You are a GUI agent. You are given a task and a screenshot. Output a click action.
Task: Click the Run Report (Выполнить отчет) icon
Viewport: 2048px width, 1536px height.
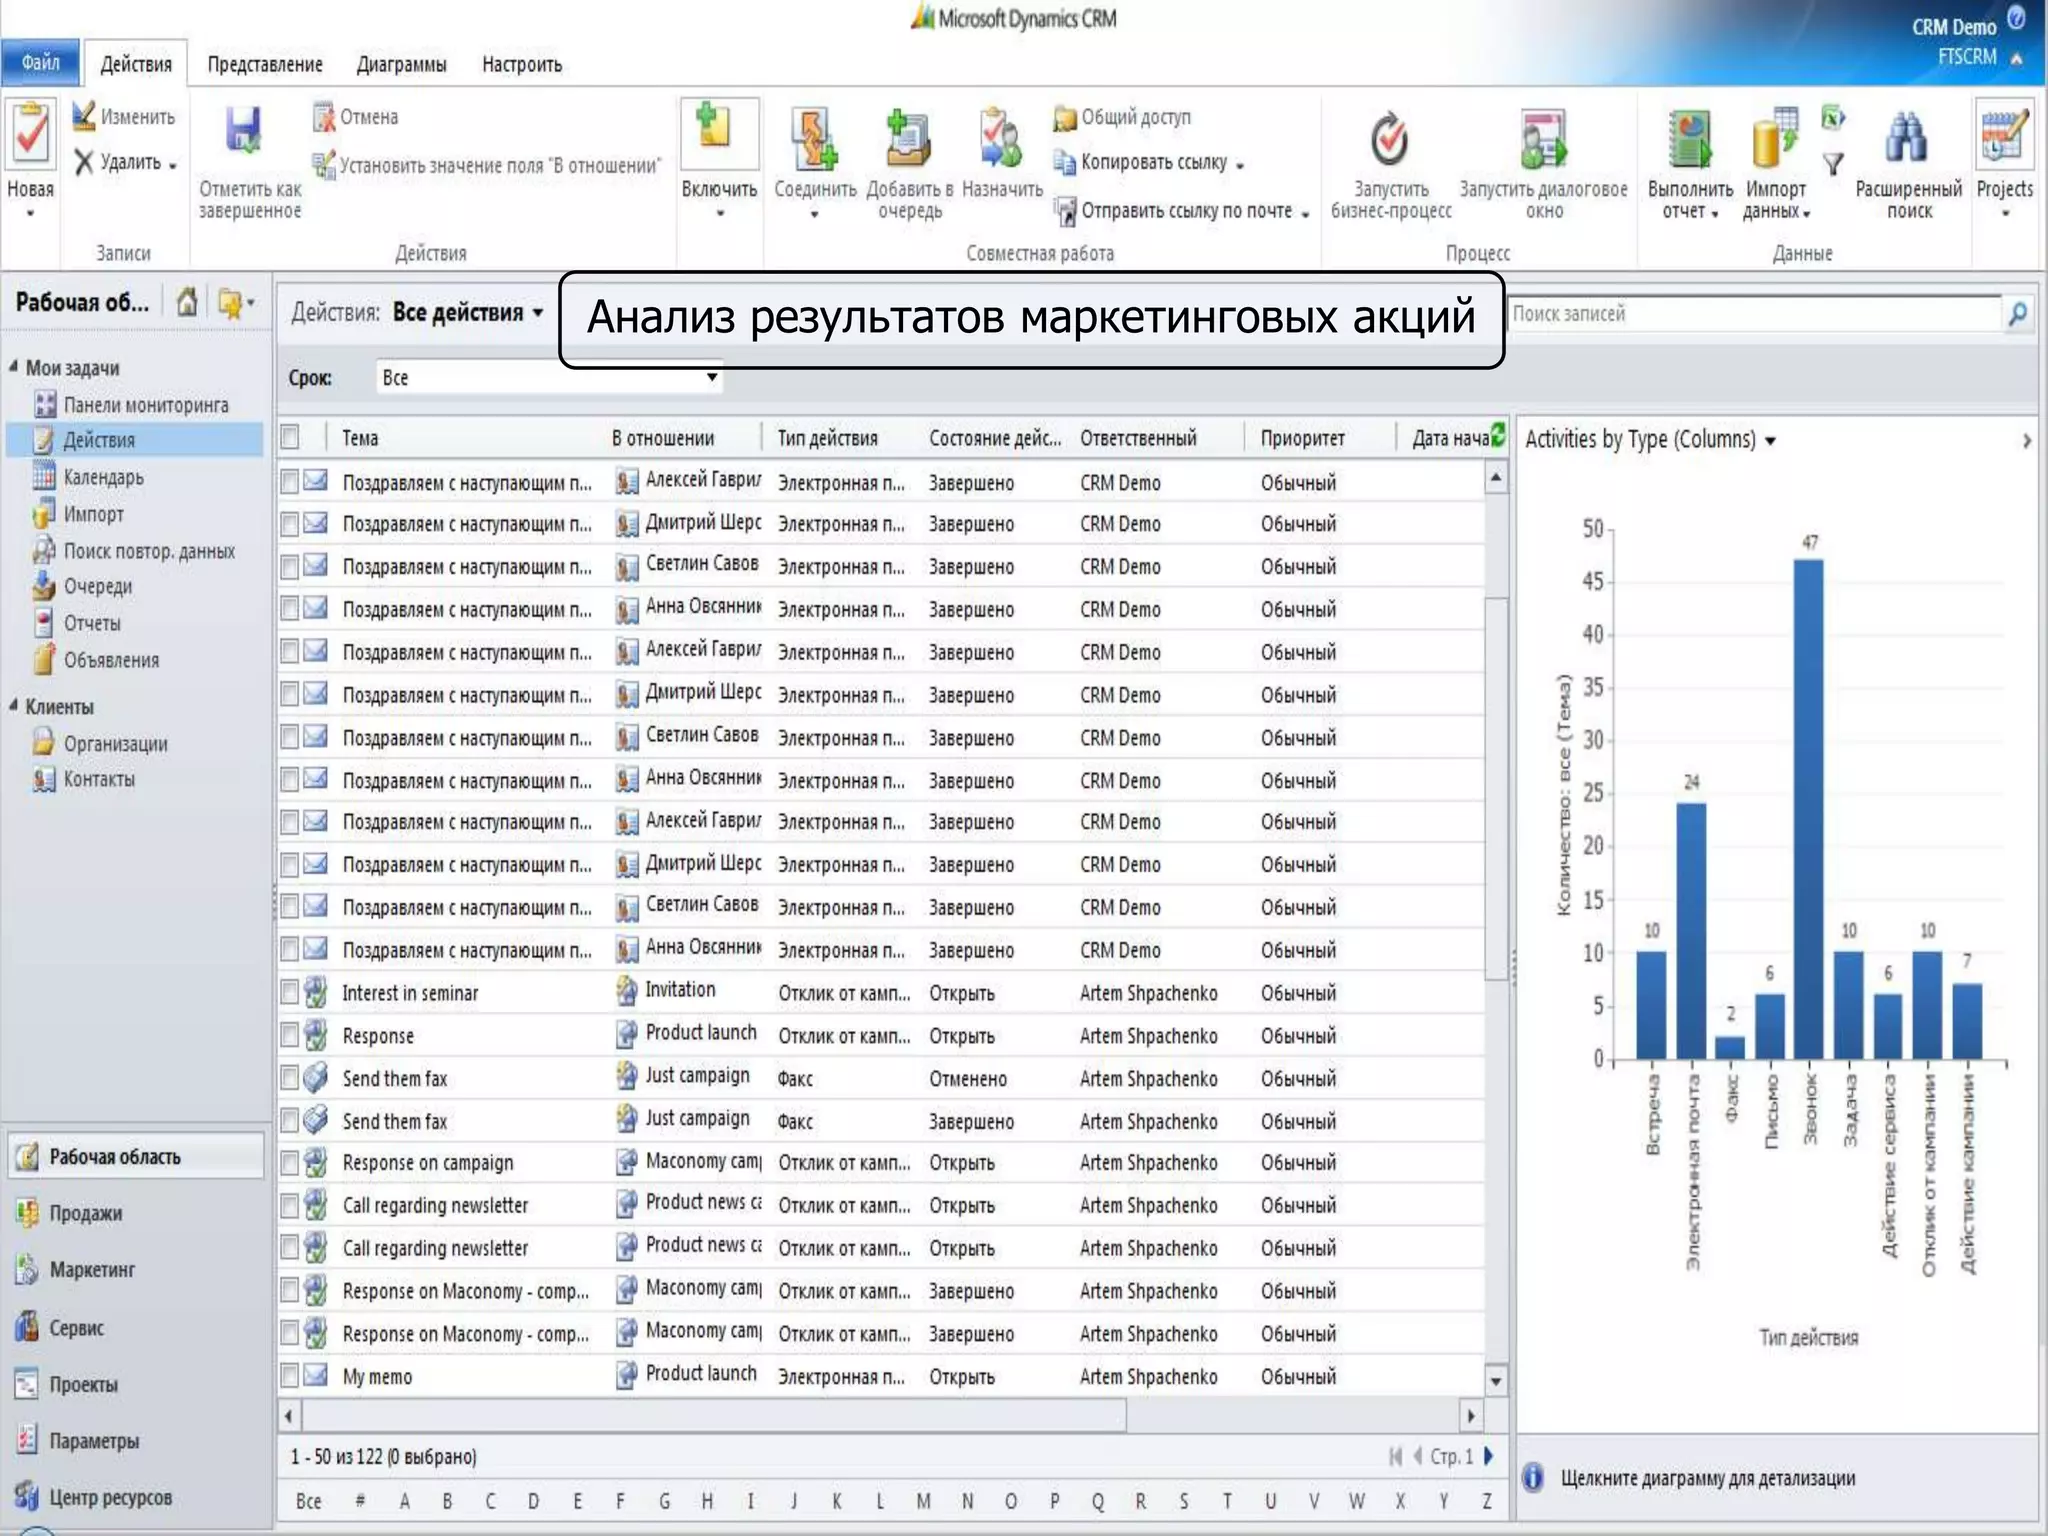click(x=1689, y=139)
